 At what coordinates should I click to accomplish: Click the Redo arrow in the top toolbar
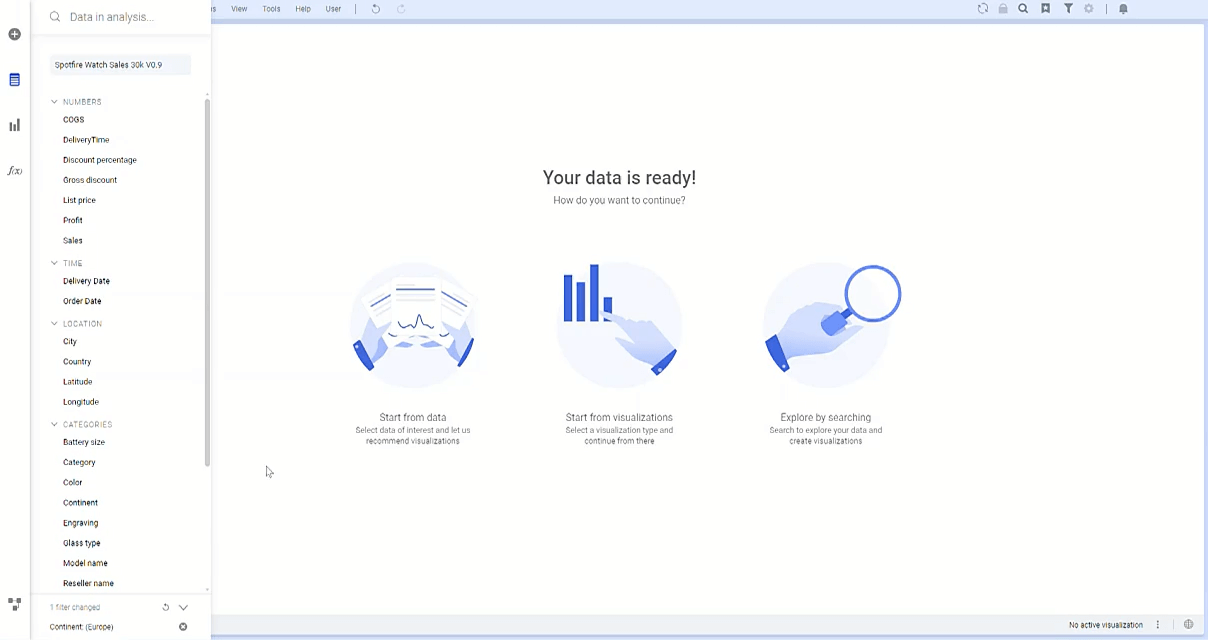(x=401, y=9)
